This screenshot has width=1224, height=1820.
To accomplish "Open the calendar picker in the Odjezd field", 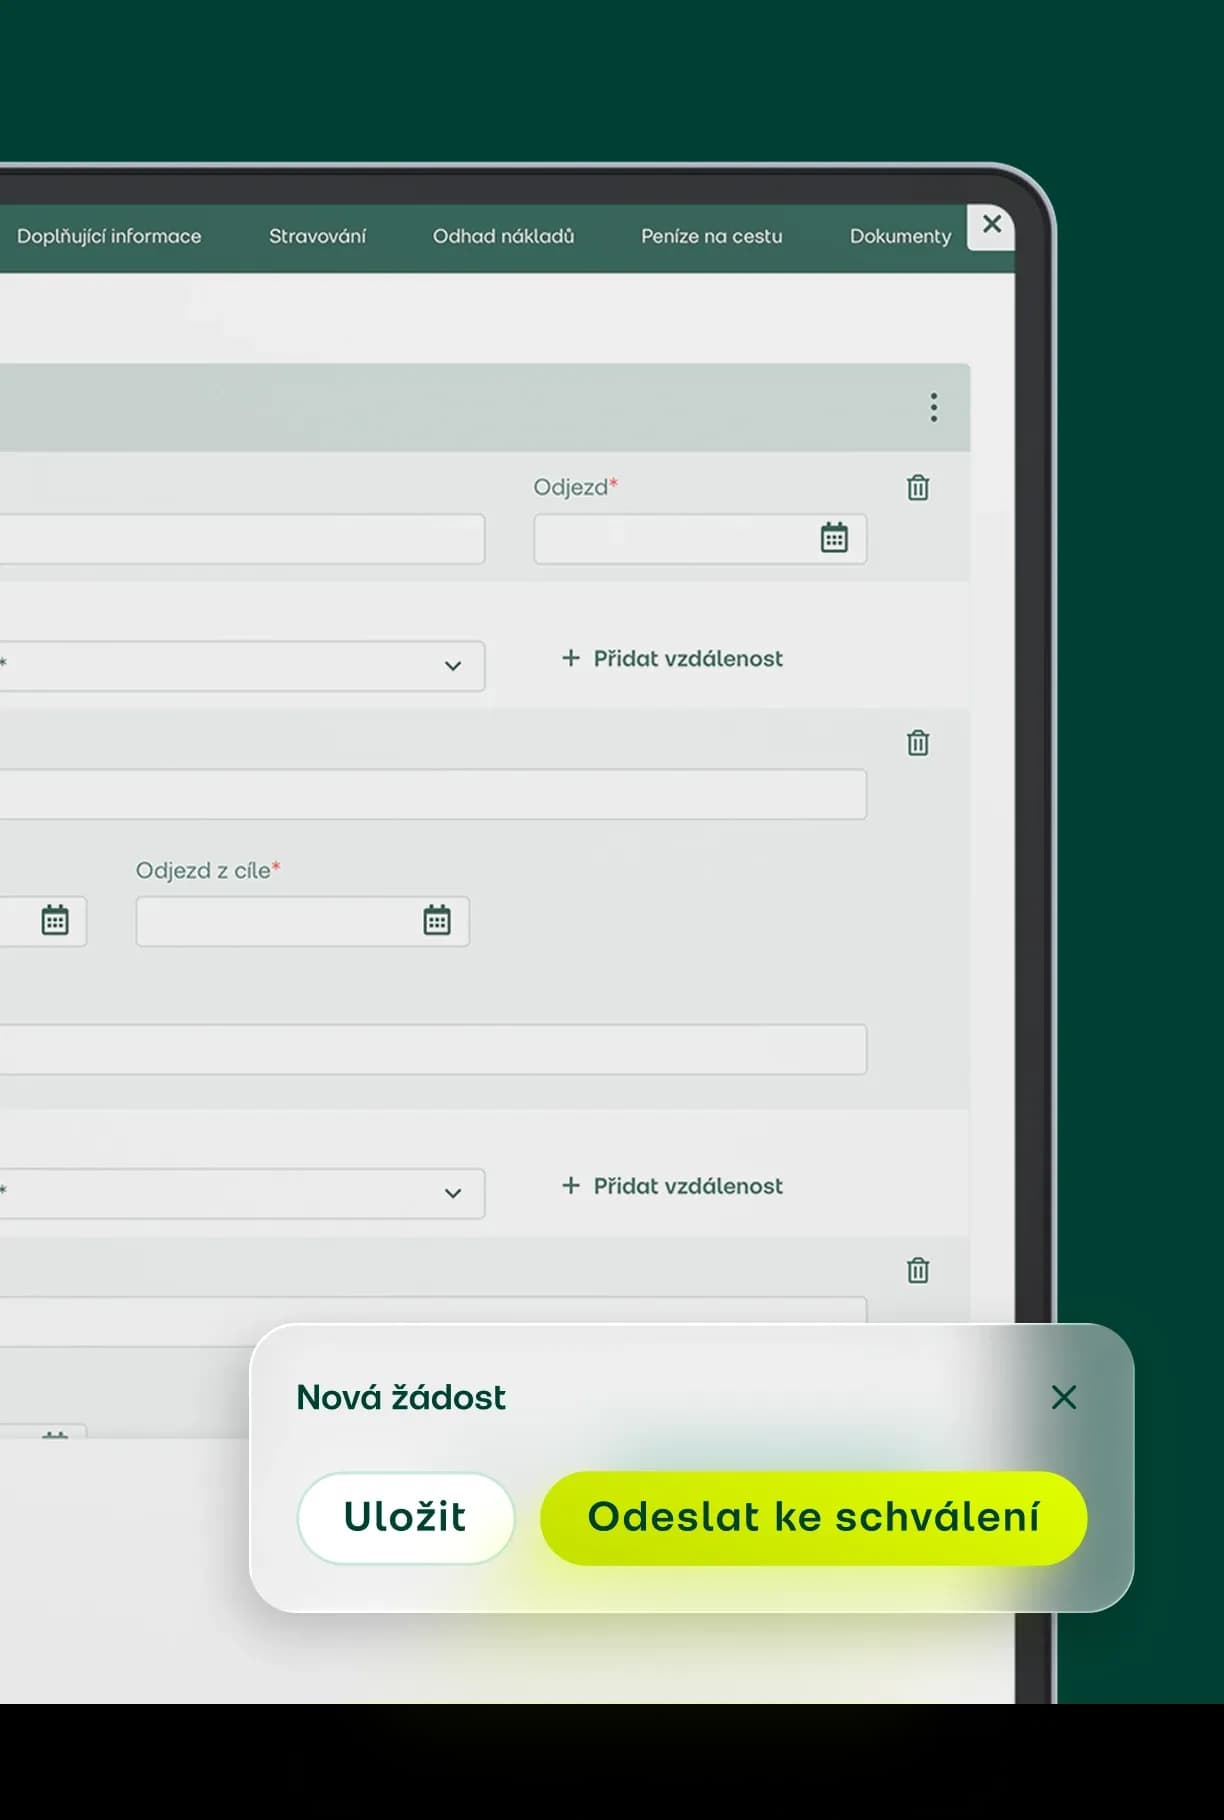I will coord(834,538).
